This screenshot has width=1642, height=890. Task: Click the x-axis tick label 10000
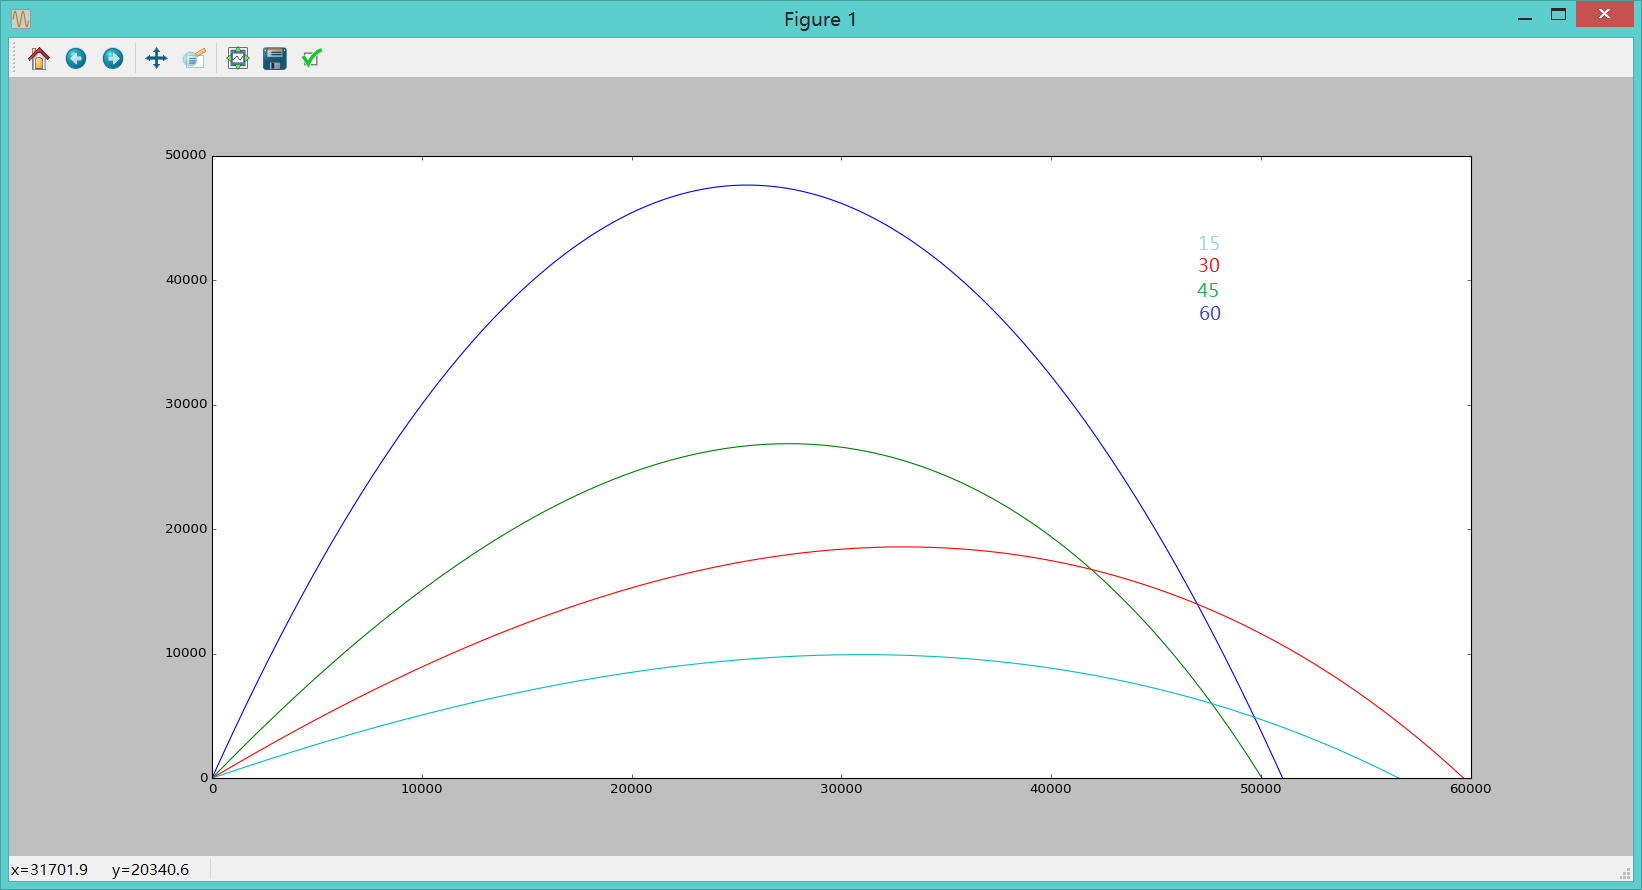tap(422, 789)
